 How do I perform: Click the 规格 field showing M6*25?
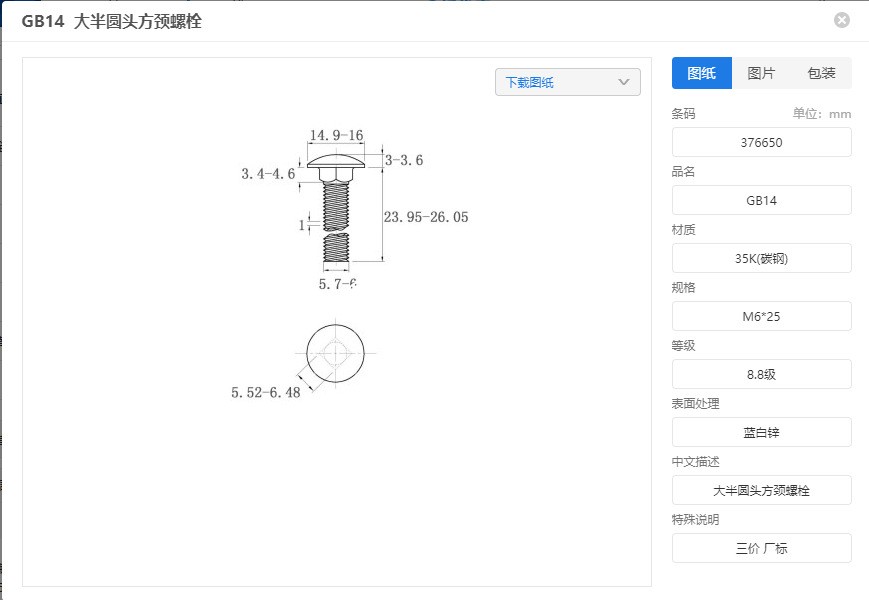click(761, 316)
